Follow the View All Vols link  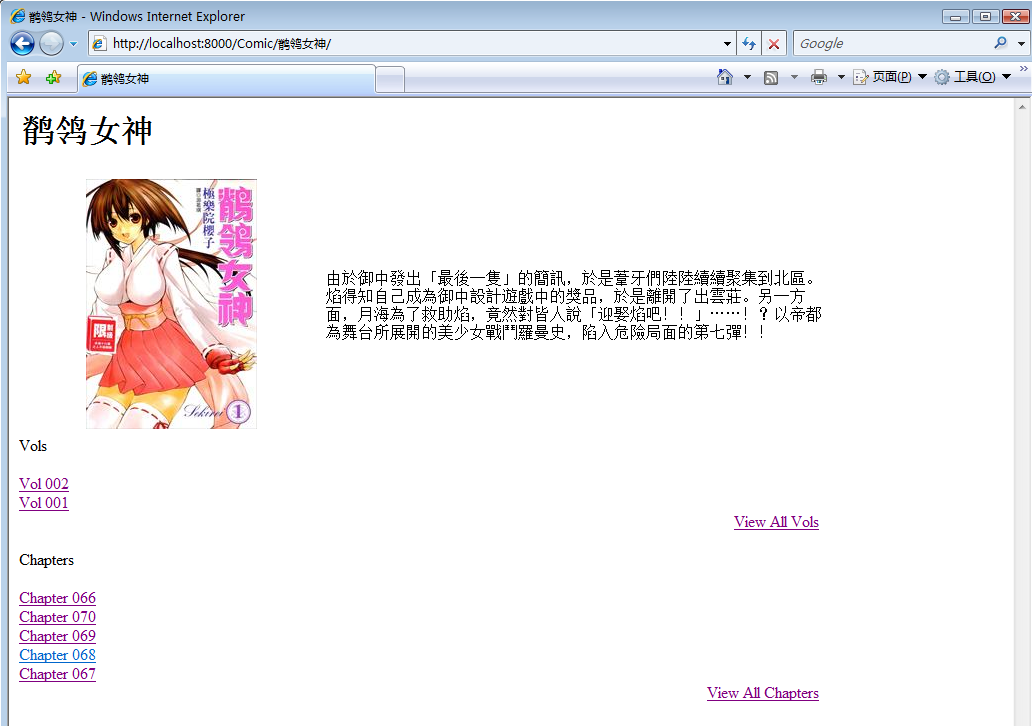[x=776, y=522]
